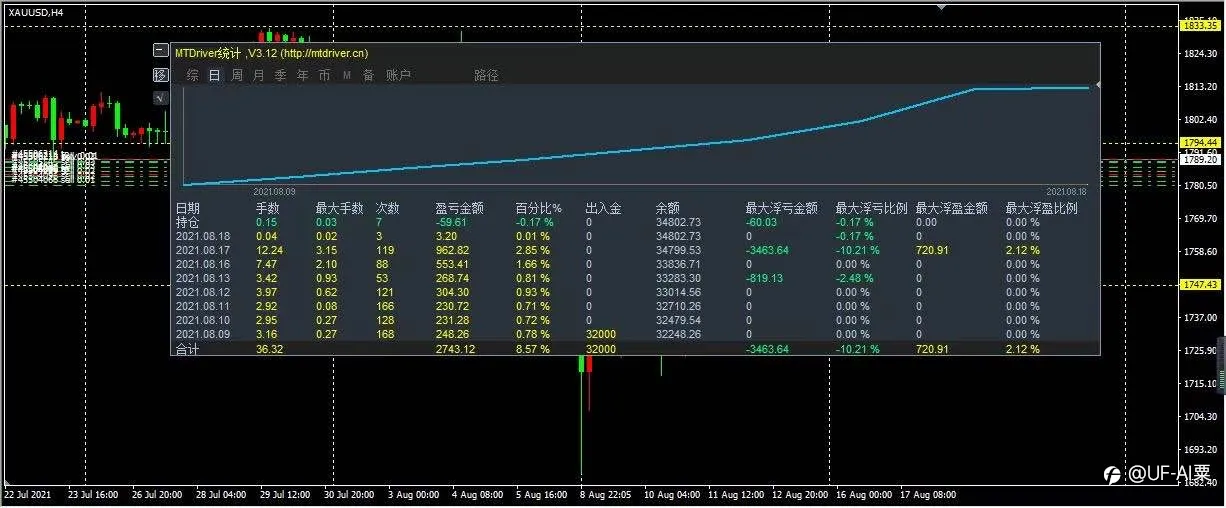Click the 最大浮亏金额 column header

pyautogui.click(x=782, y=208)
